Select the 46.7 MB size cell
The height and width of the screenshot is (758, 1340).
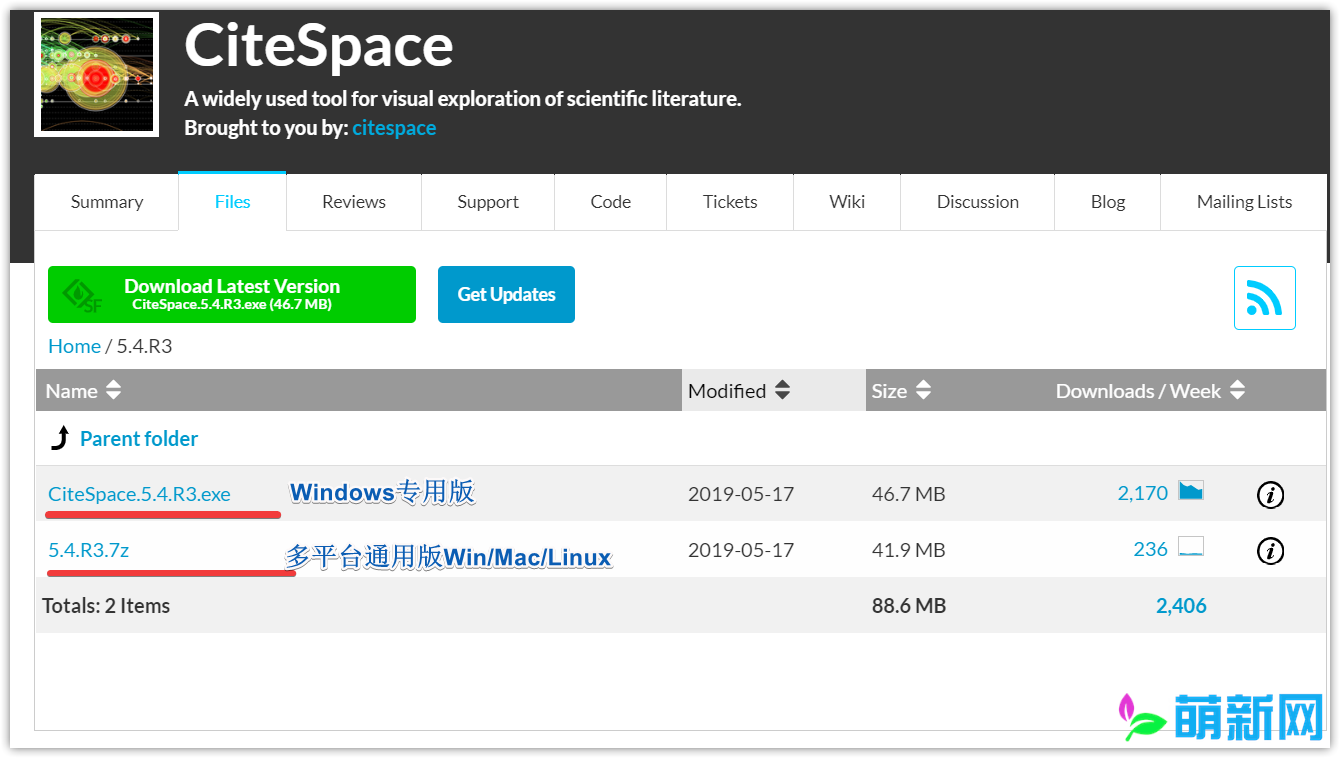point(908,494)
